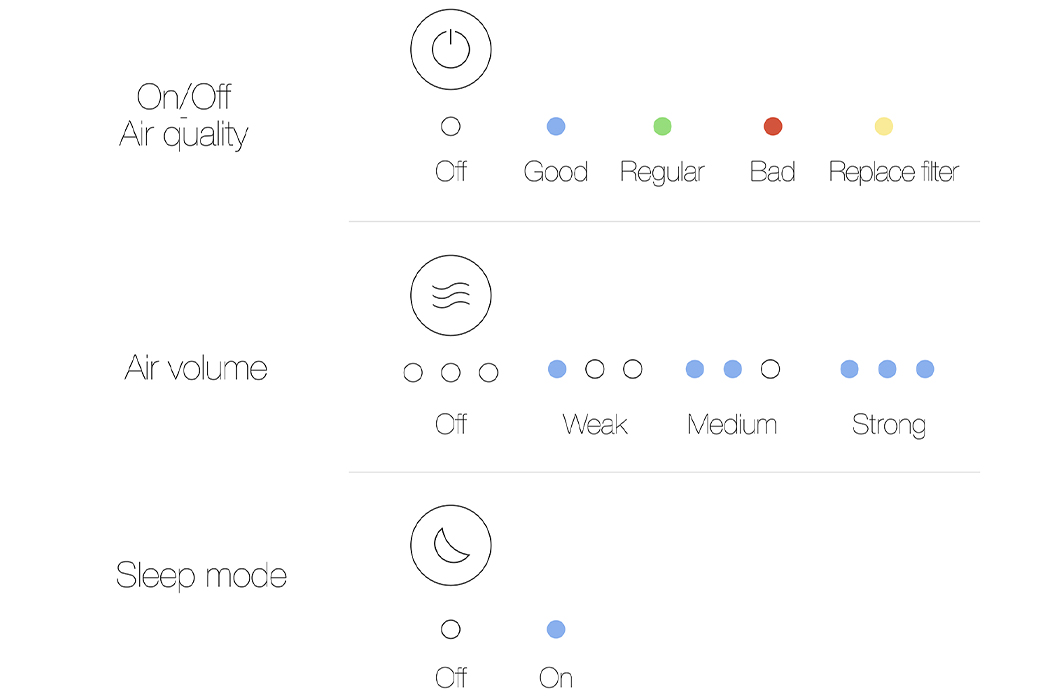
Task: Click the yellow Replace filter dot
Action: (883, 127)
